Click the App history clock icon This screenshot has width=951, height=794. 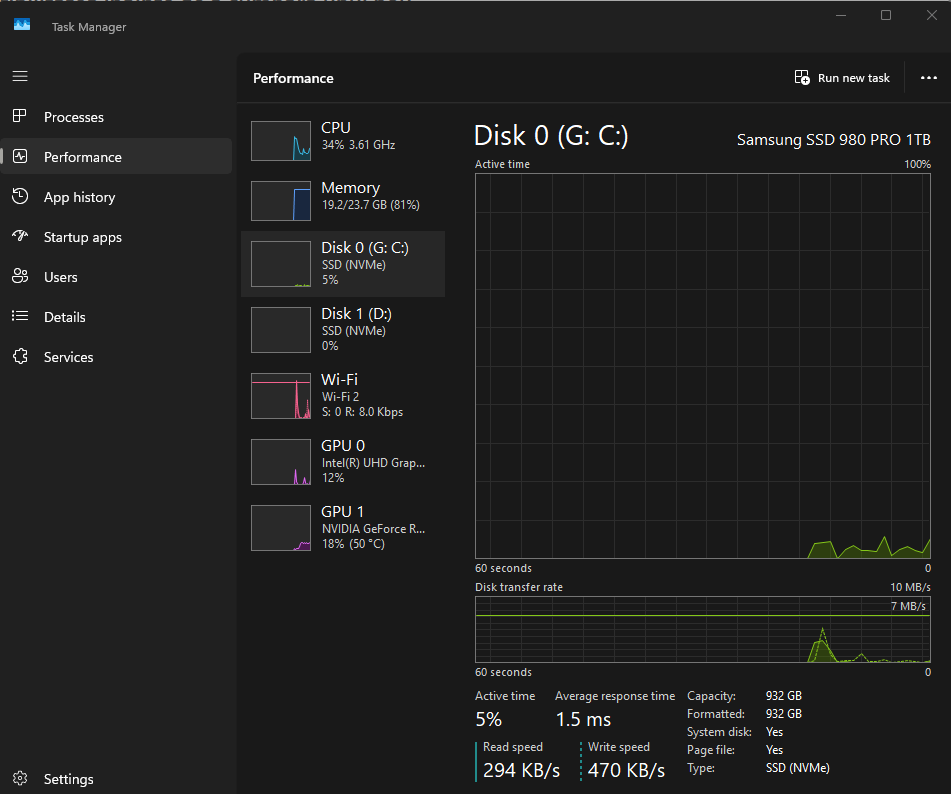20,197
